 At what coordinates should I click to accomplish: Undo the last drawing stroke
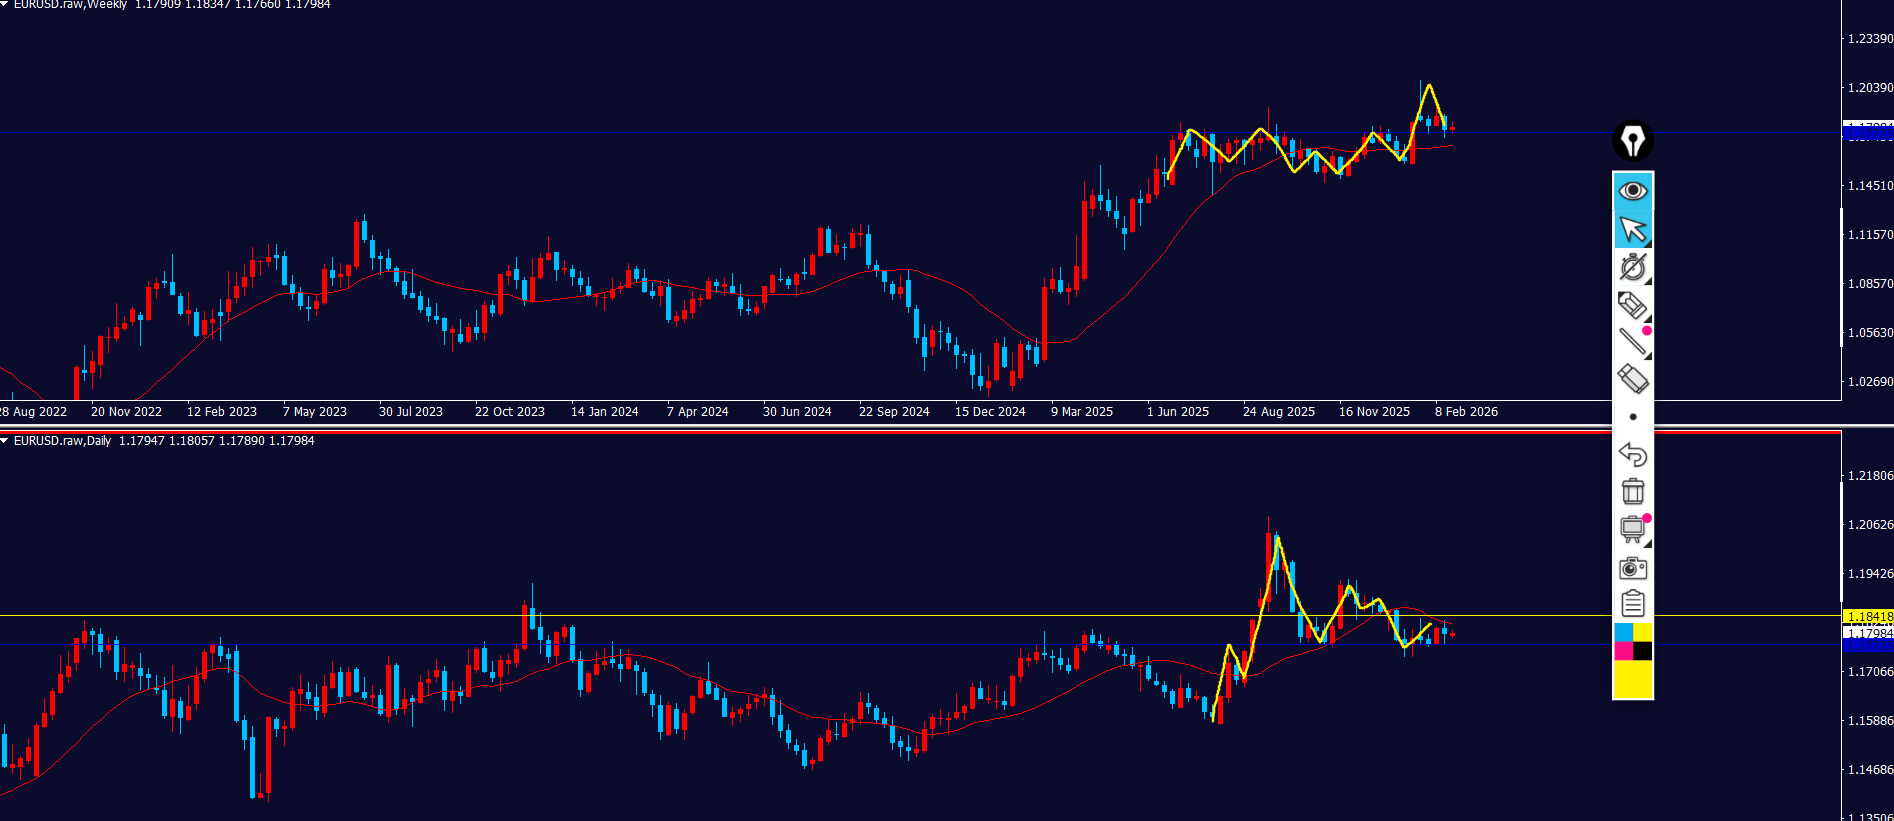point(1632,455)
